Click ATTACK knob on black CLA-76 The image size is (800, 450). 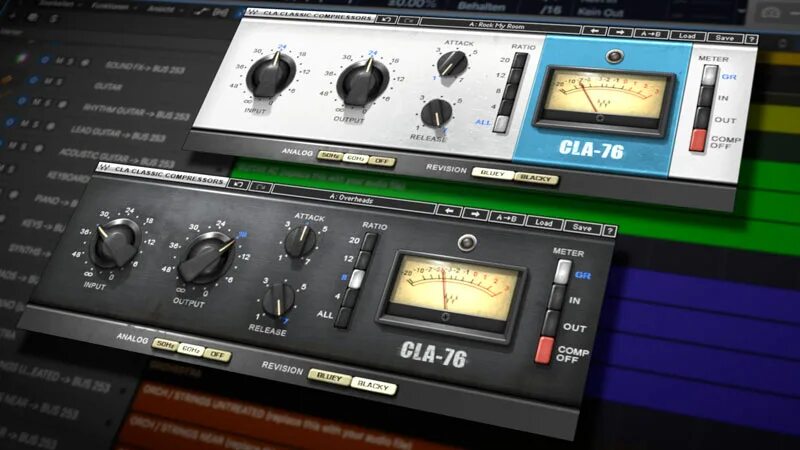pos(300,241)
